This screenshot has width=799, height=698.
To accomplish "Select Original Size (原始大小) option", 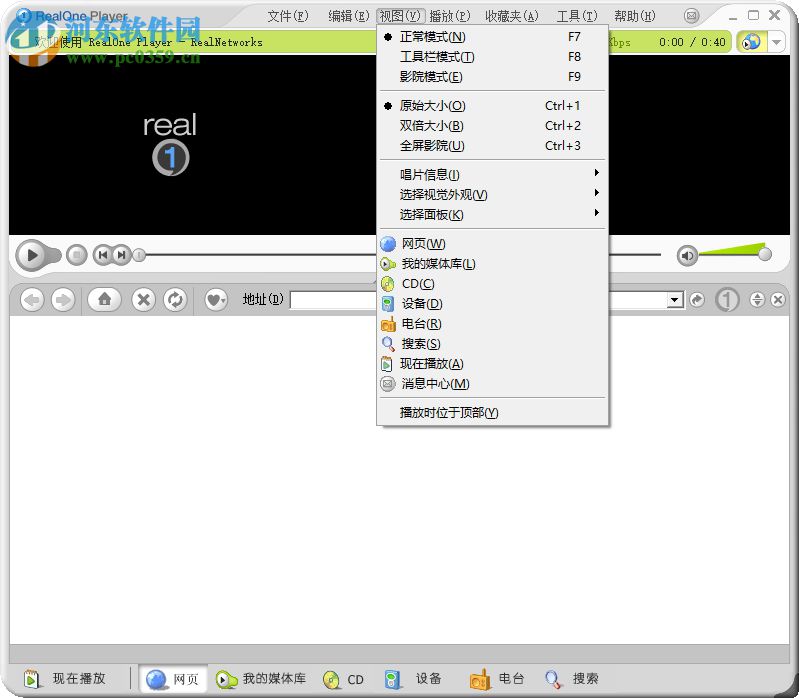I will click(493, 105).
